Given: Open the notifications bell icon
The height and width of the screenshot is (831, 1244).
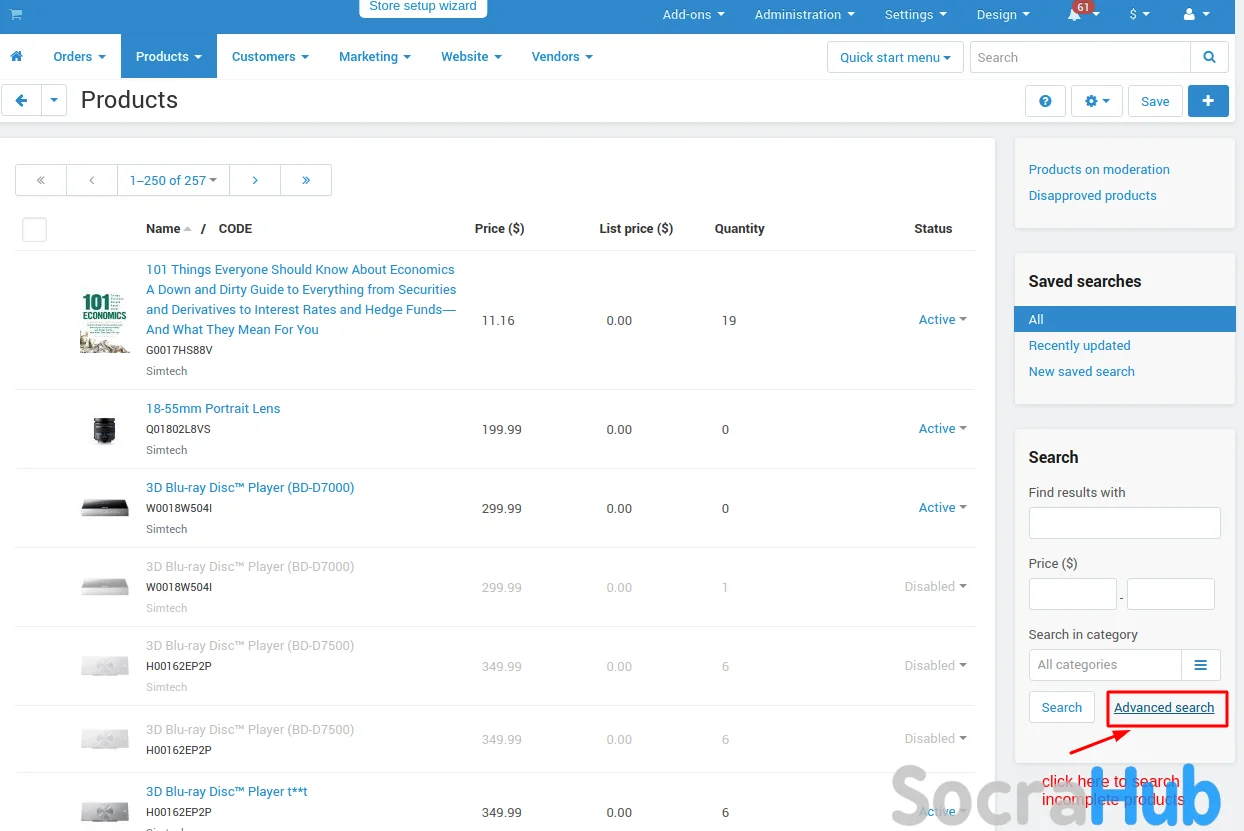Looking at the screenshot, I should (x=1075, y=15).
